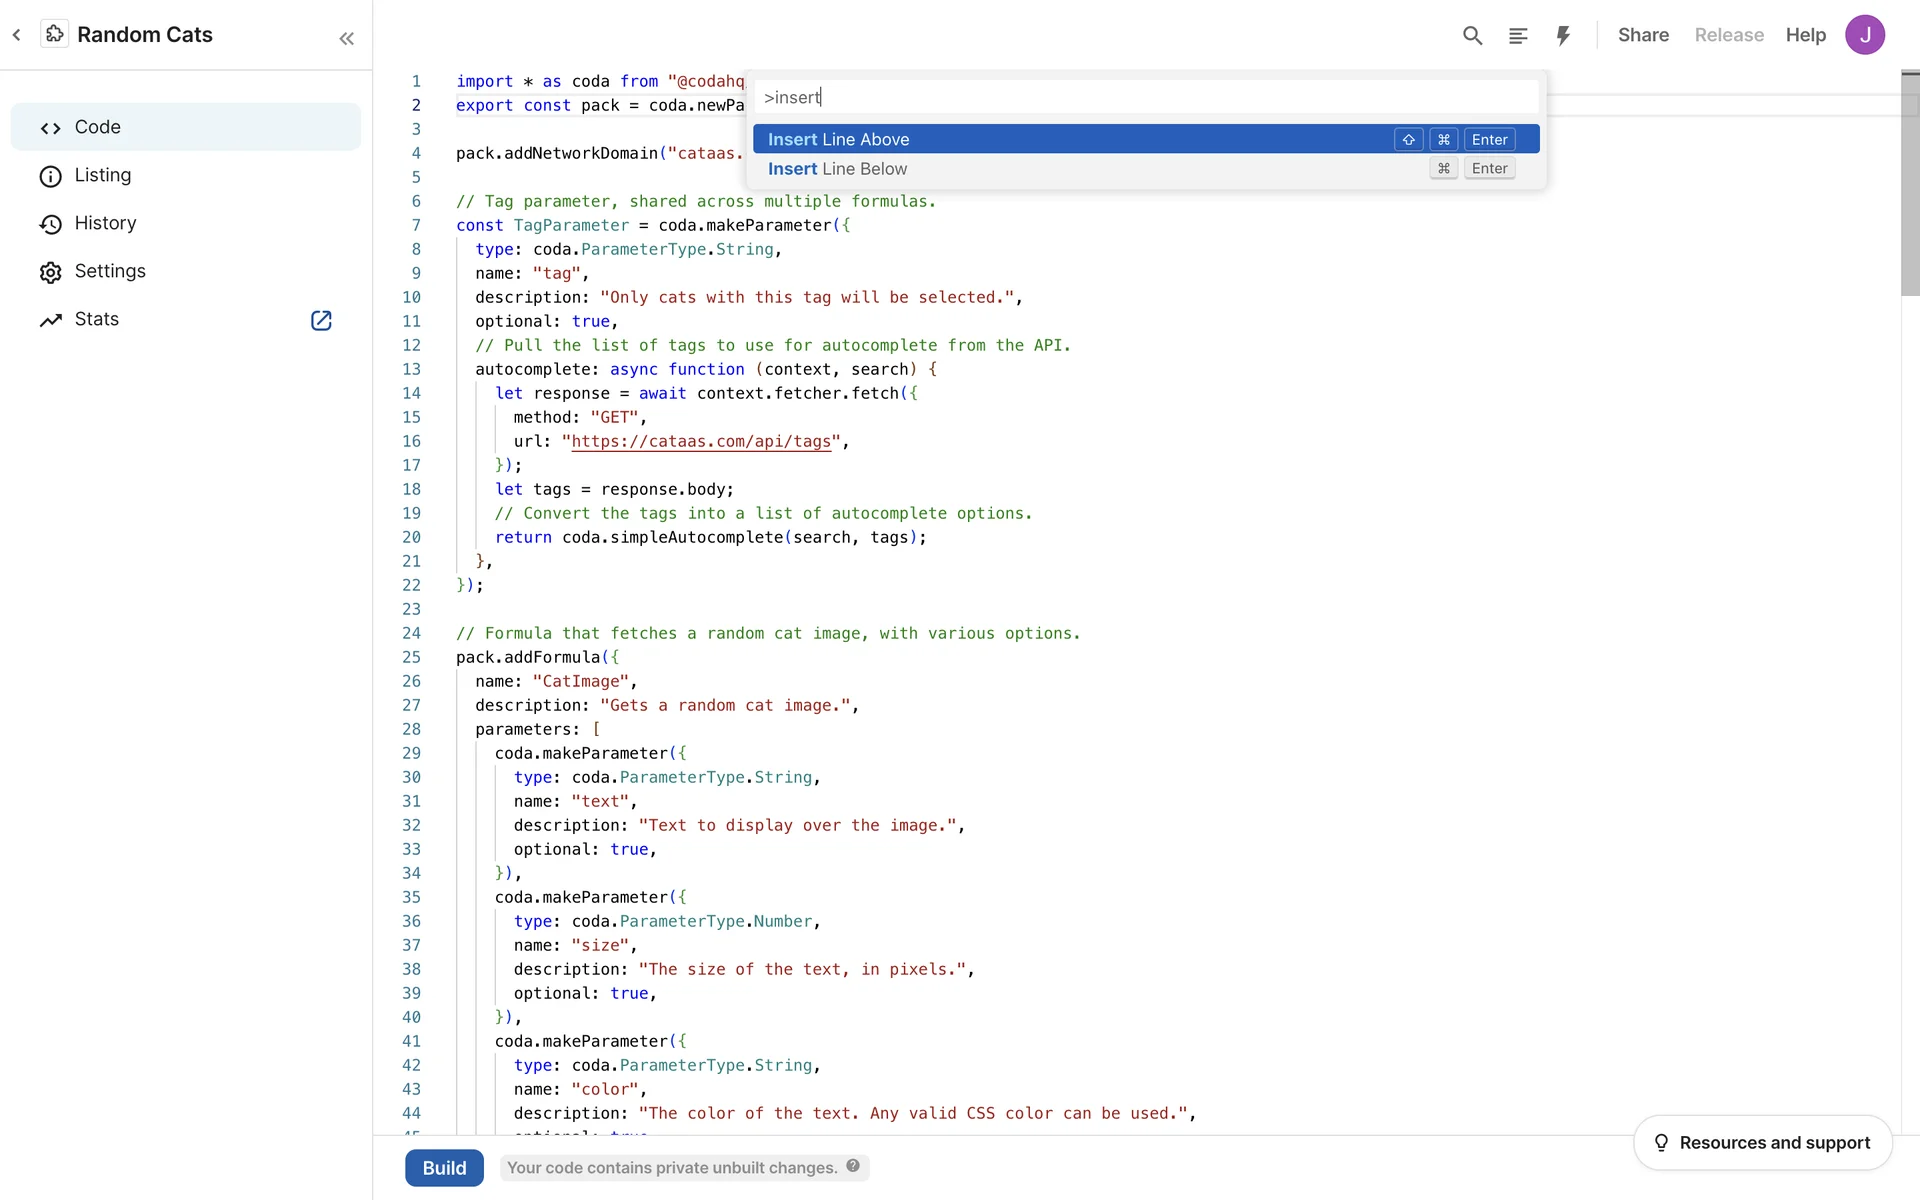Image resolution: width=1920 pixels, height=1200 pixels.
Task: Open the Help menu
Action: point(1805,35)
